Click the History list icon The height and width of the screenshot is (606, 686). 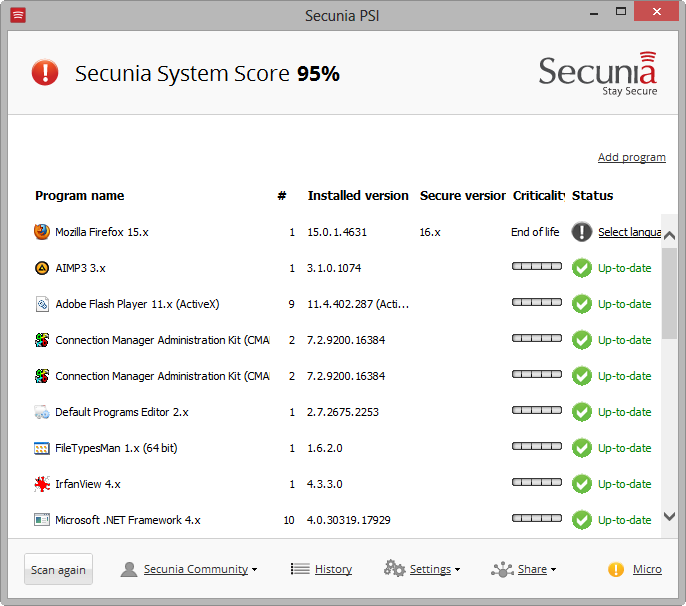click(x=300, y=569)
